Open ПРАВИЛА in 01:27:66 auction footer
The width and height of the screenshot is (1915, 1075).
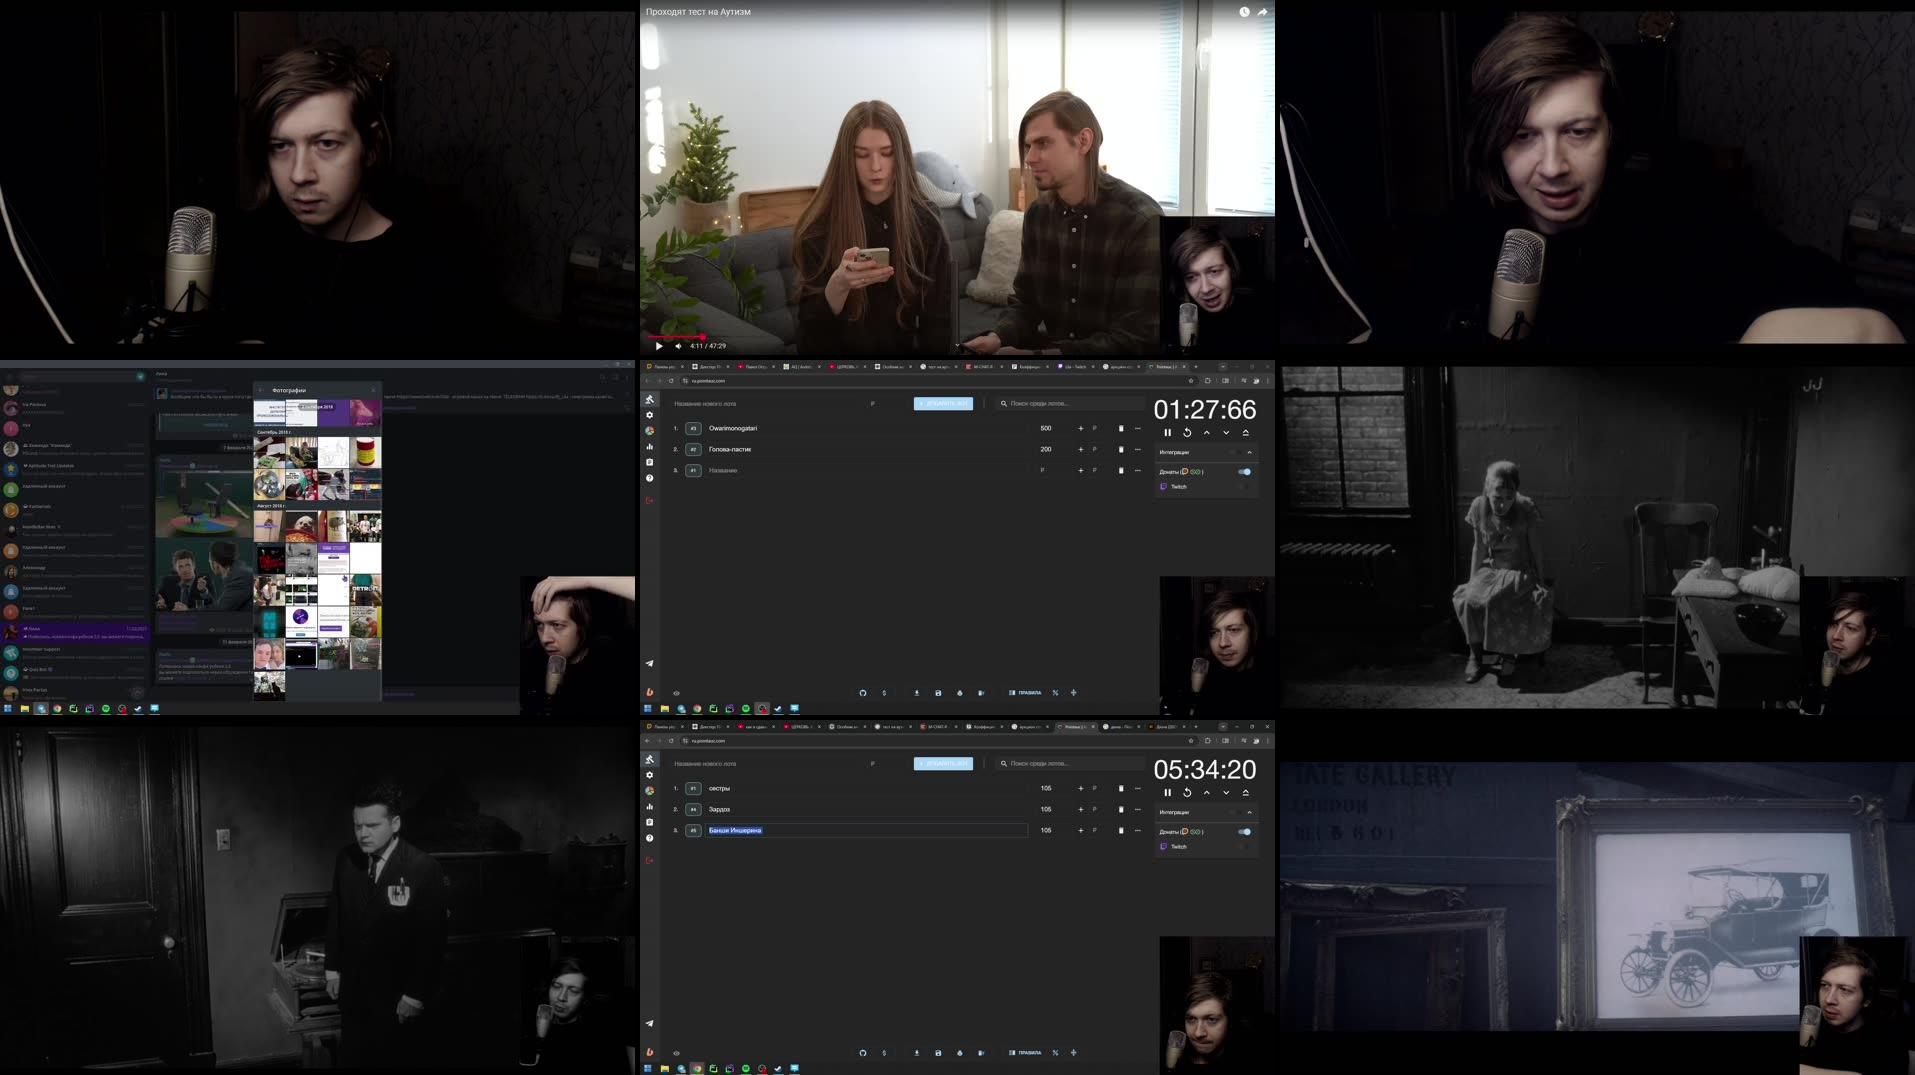click(1025, 692)
